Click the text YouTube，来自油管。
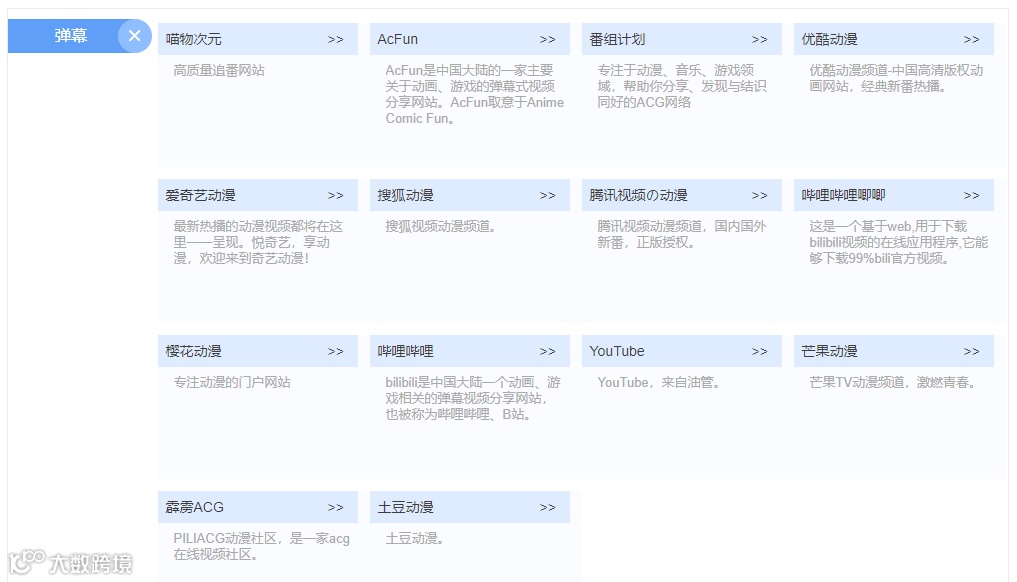1017x582 pixels. coord(660,382)
